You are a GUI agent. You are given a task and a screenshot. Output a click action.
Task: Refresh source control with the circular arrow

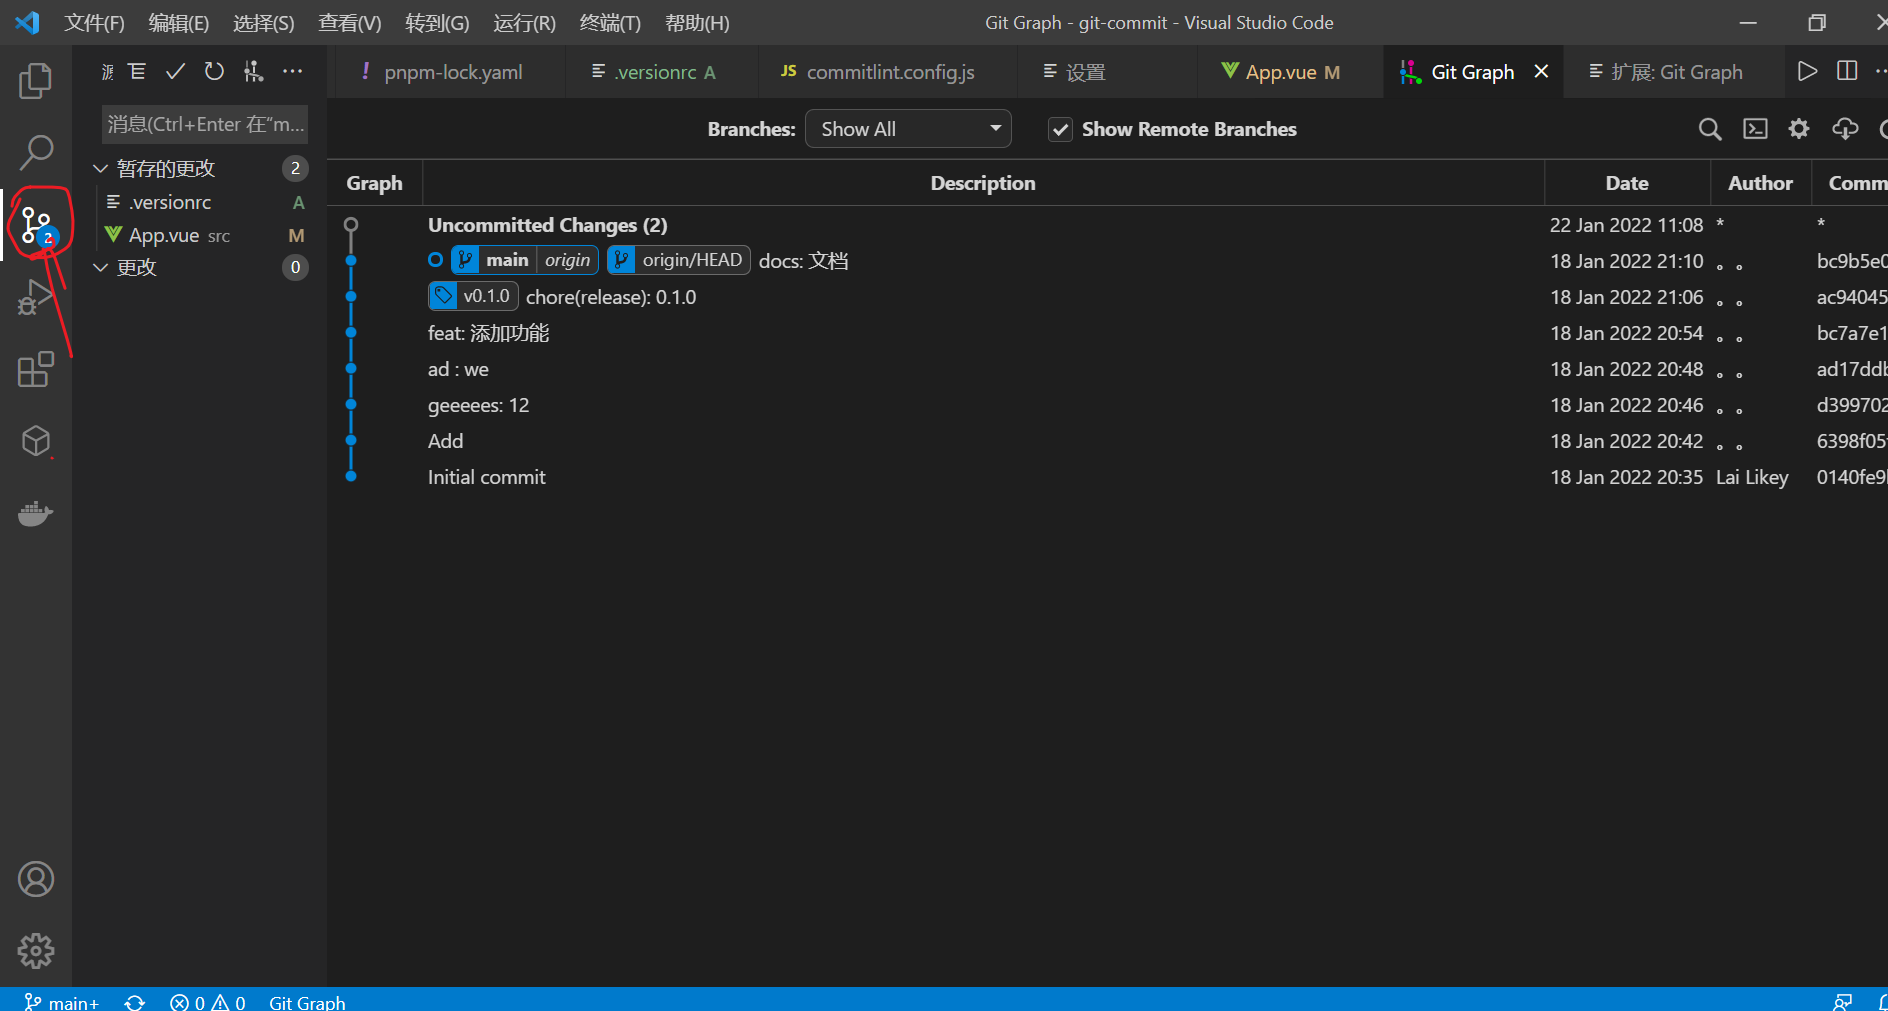click(x=214, y=71)
